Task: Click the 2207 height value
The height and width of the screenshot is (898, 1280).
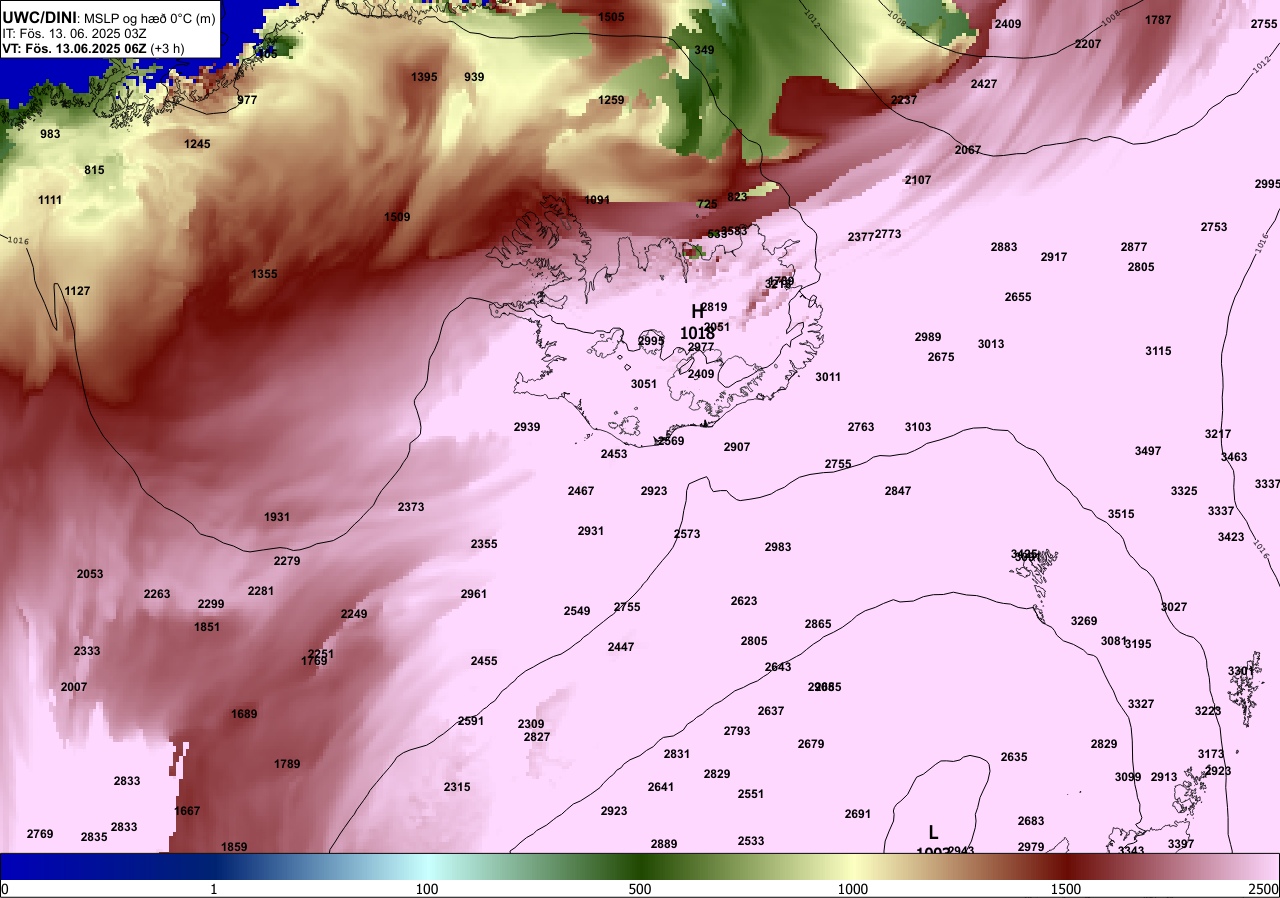Action: pos(1088,44)
